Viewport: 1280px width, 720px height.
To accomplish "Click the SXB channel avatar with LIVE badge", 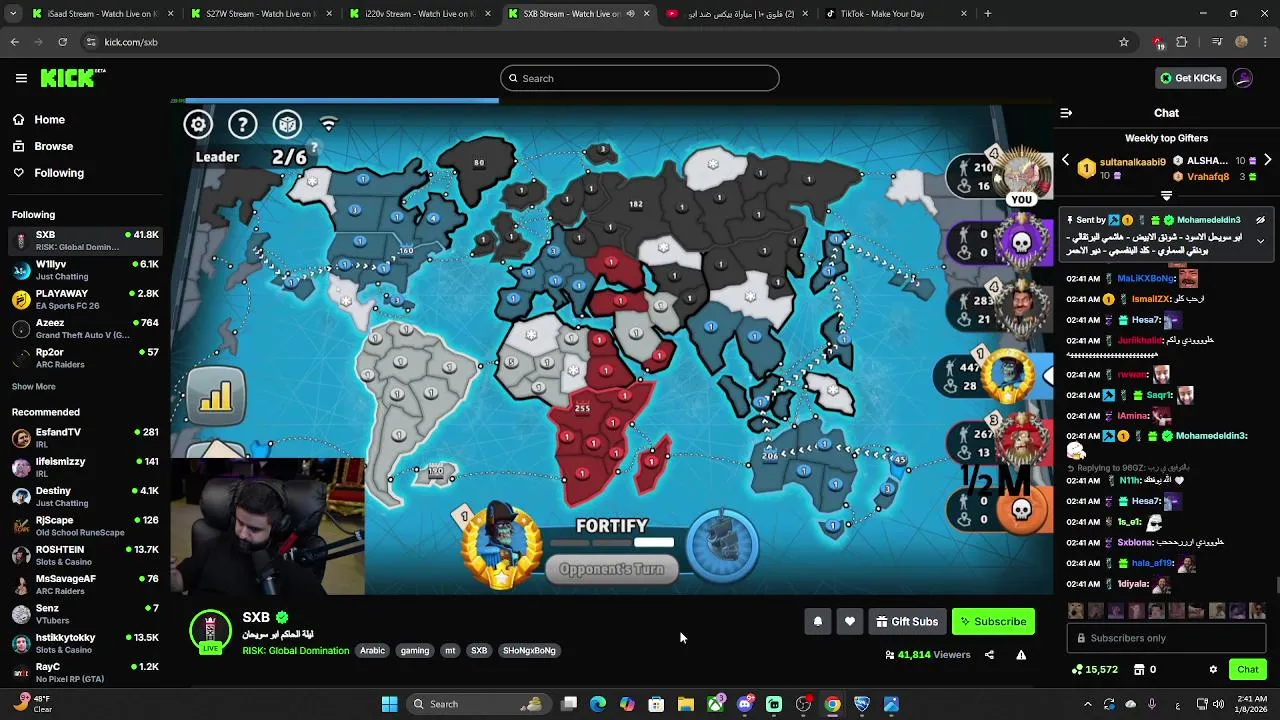I will coord(210,632).
